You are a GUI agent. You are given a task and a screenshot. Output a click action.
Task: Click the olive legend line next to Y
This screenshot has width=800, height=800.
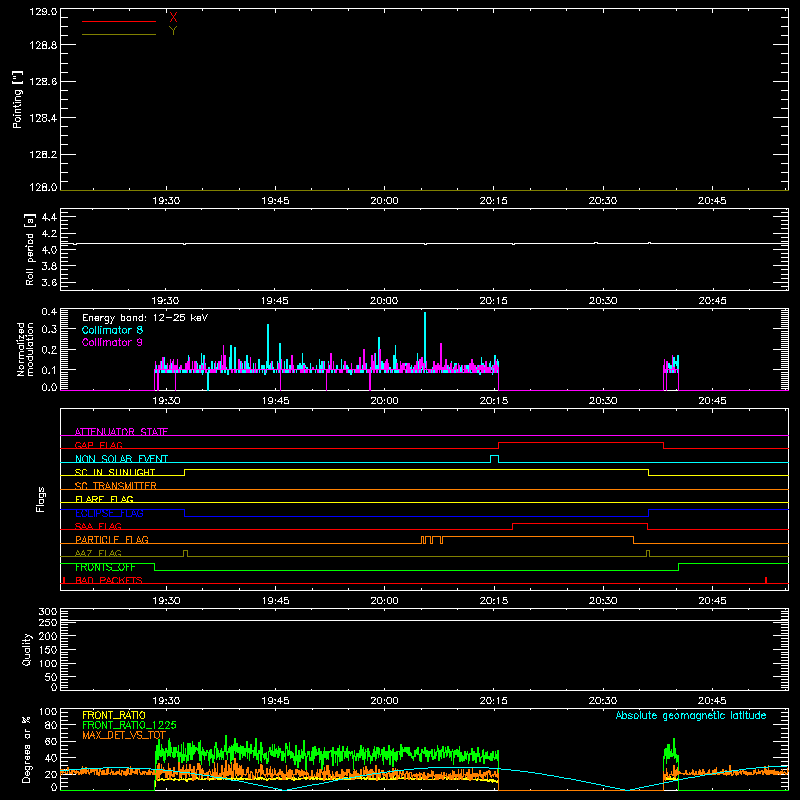tap(119, 34)
